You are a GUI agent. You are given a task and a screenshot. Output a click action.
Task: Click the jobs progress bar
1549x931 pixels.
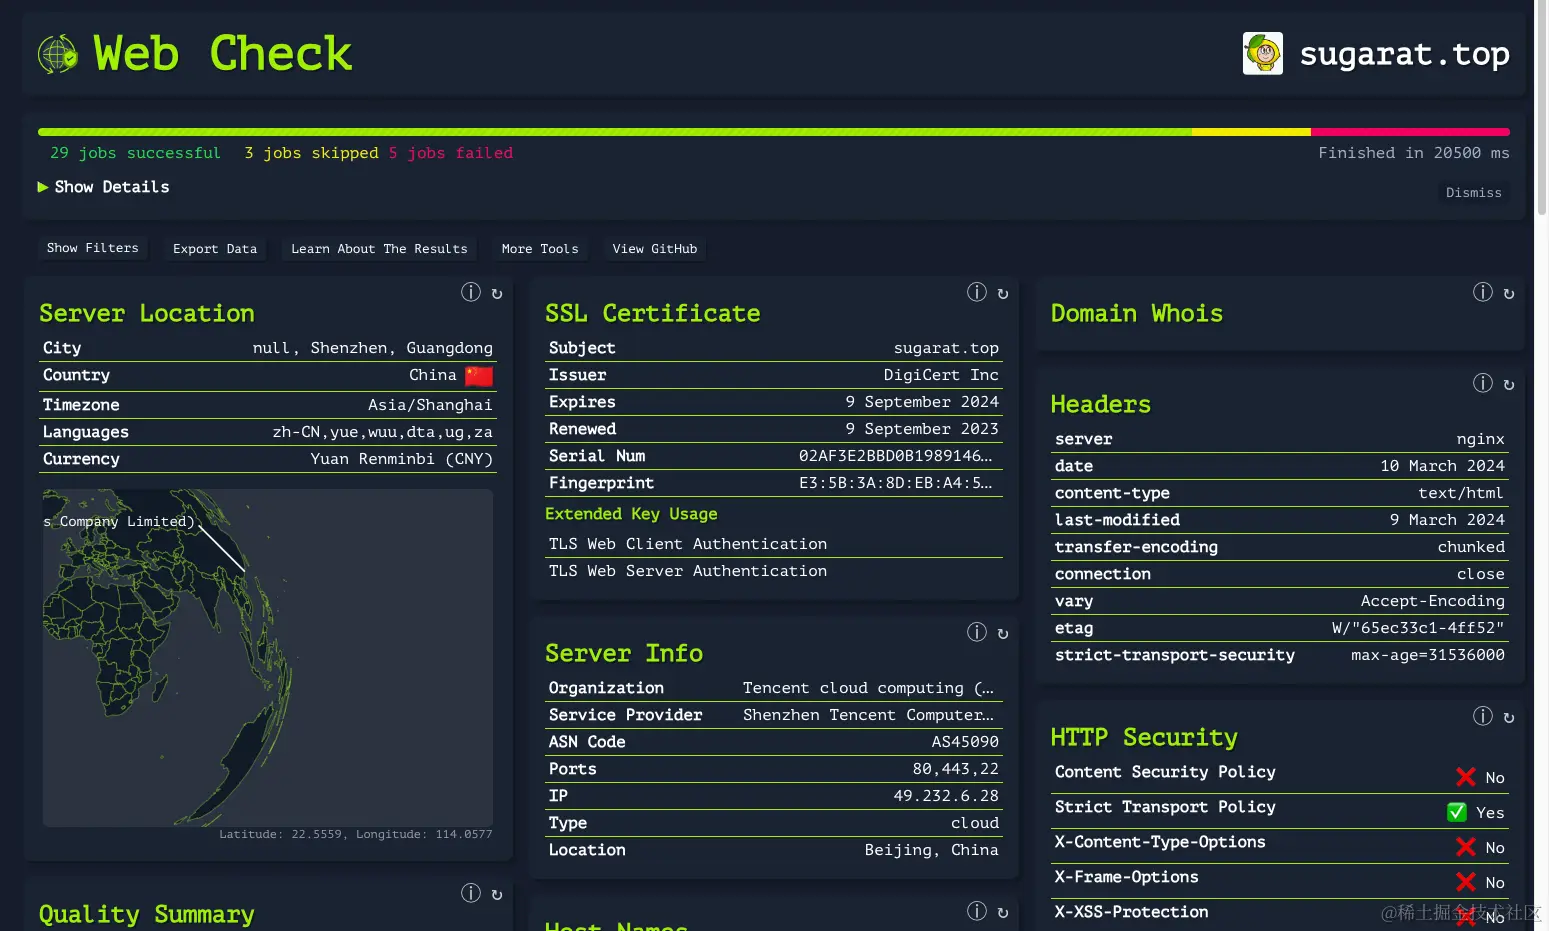click(x=773, y=132)
